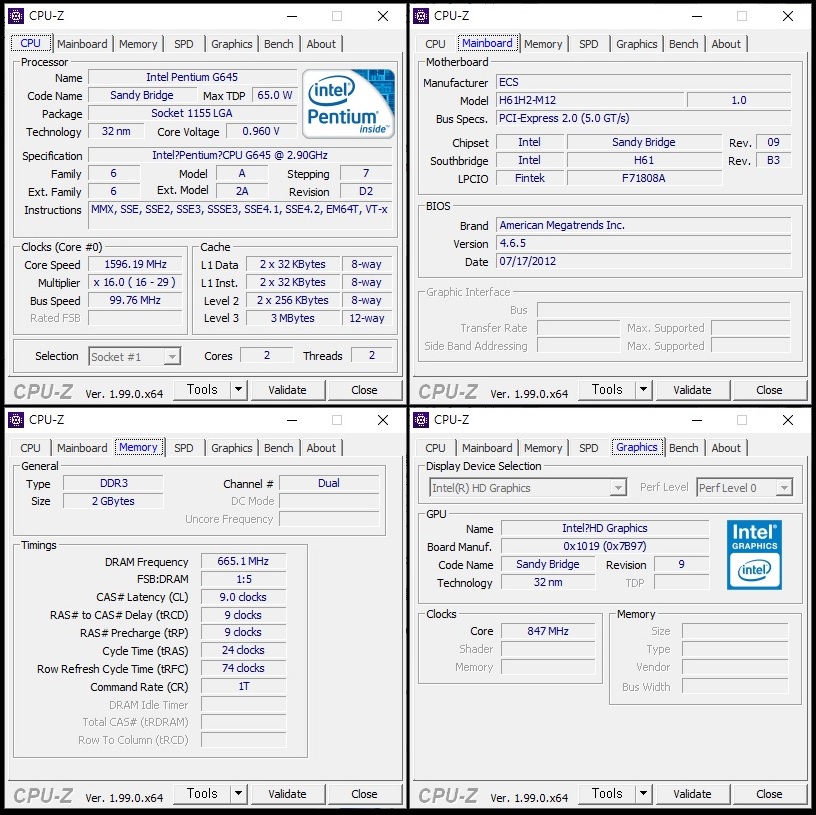The image size is (816, 815).
Task: Click the processor name field 'Intel Pentium G645'
Action: tap(192, 77)
